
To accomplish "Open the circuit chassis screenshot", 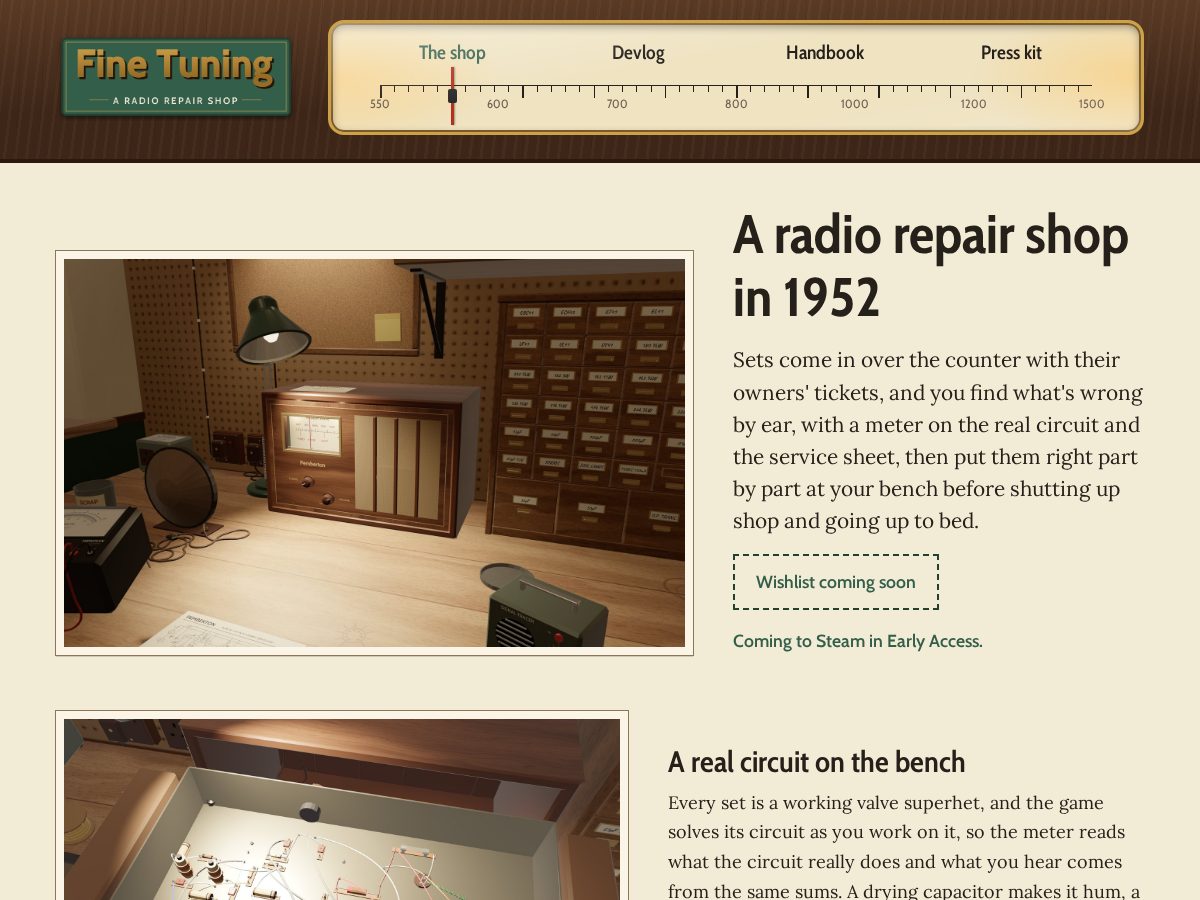I will pos(342,806).
